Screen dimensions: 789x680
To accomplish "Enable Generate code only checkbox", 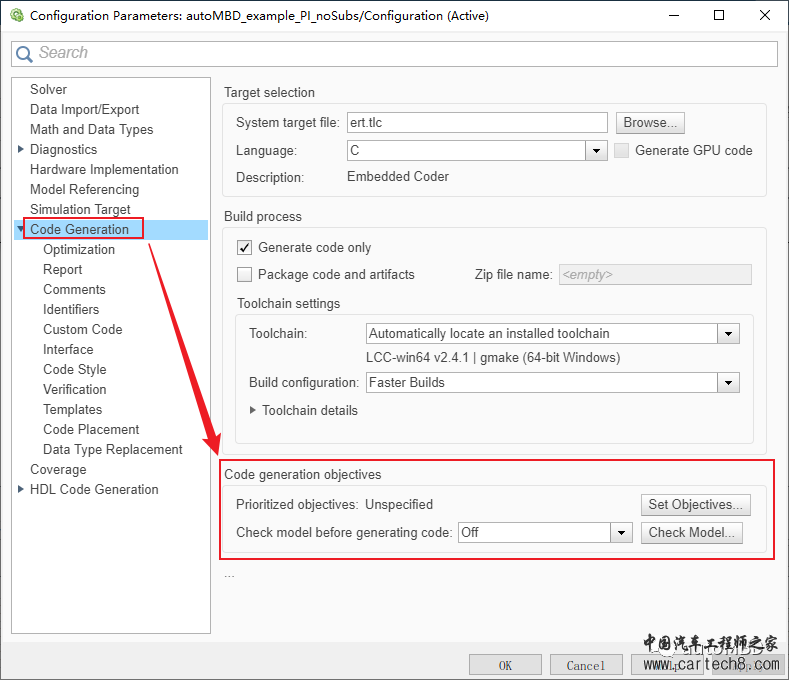I will pos(244,248).
